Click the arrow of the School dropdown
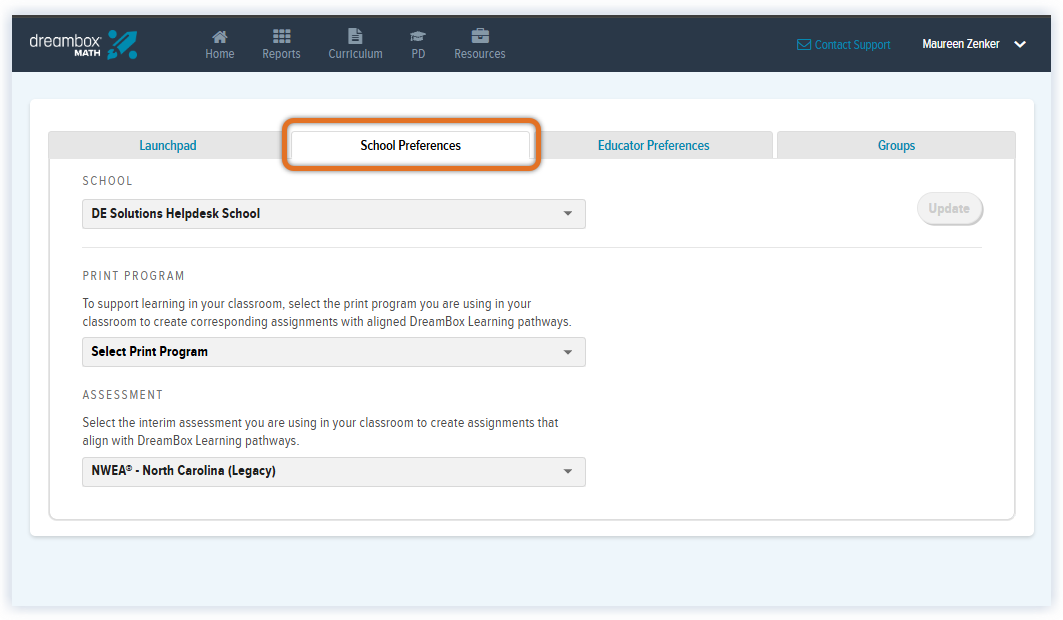 (x=568, y=214)
